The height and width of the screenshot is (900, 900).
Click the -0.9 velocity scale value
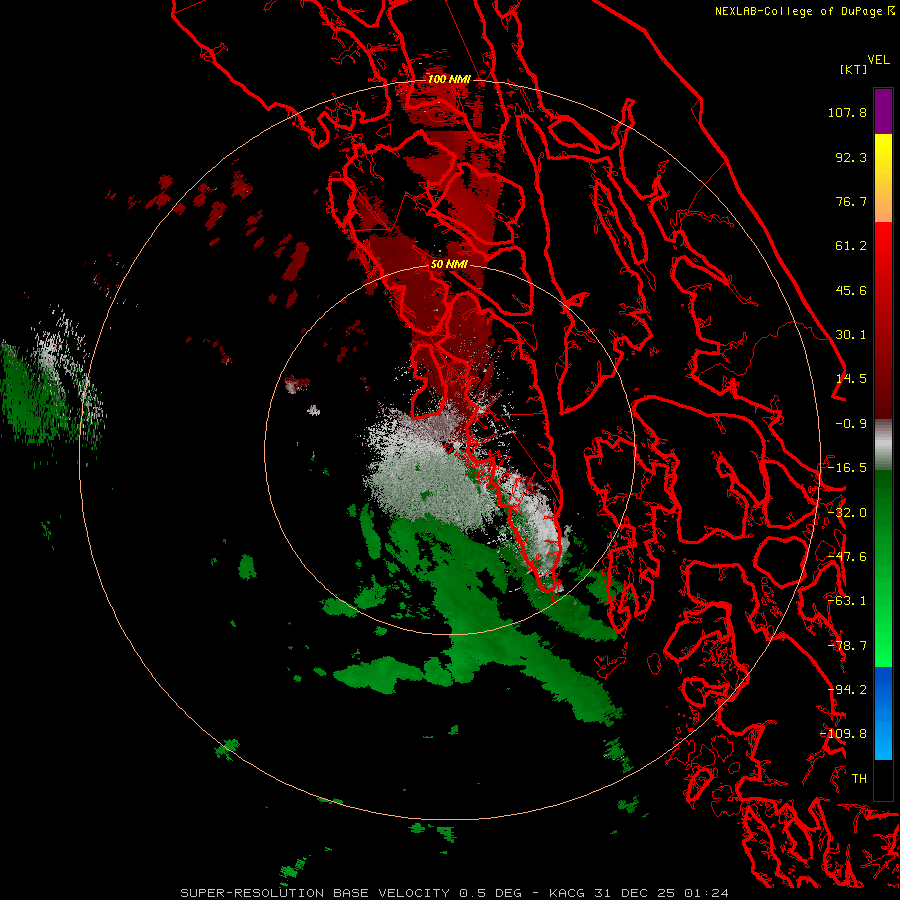tap(851, 424)
